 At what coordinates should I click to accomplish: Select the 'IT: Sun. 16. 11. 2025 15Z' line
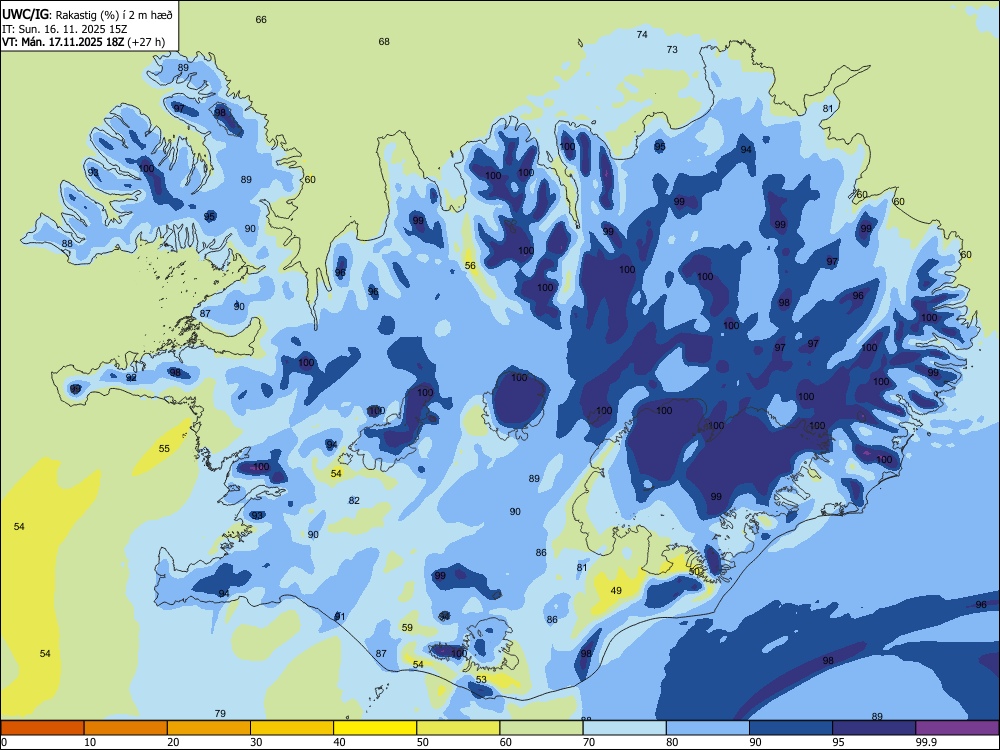pyautogui.click(x=64, y=29)
